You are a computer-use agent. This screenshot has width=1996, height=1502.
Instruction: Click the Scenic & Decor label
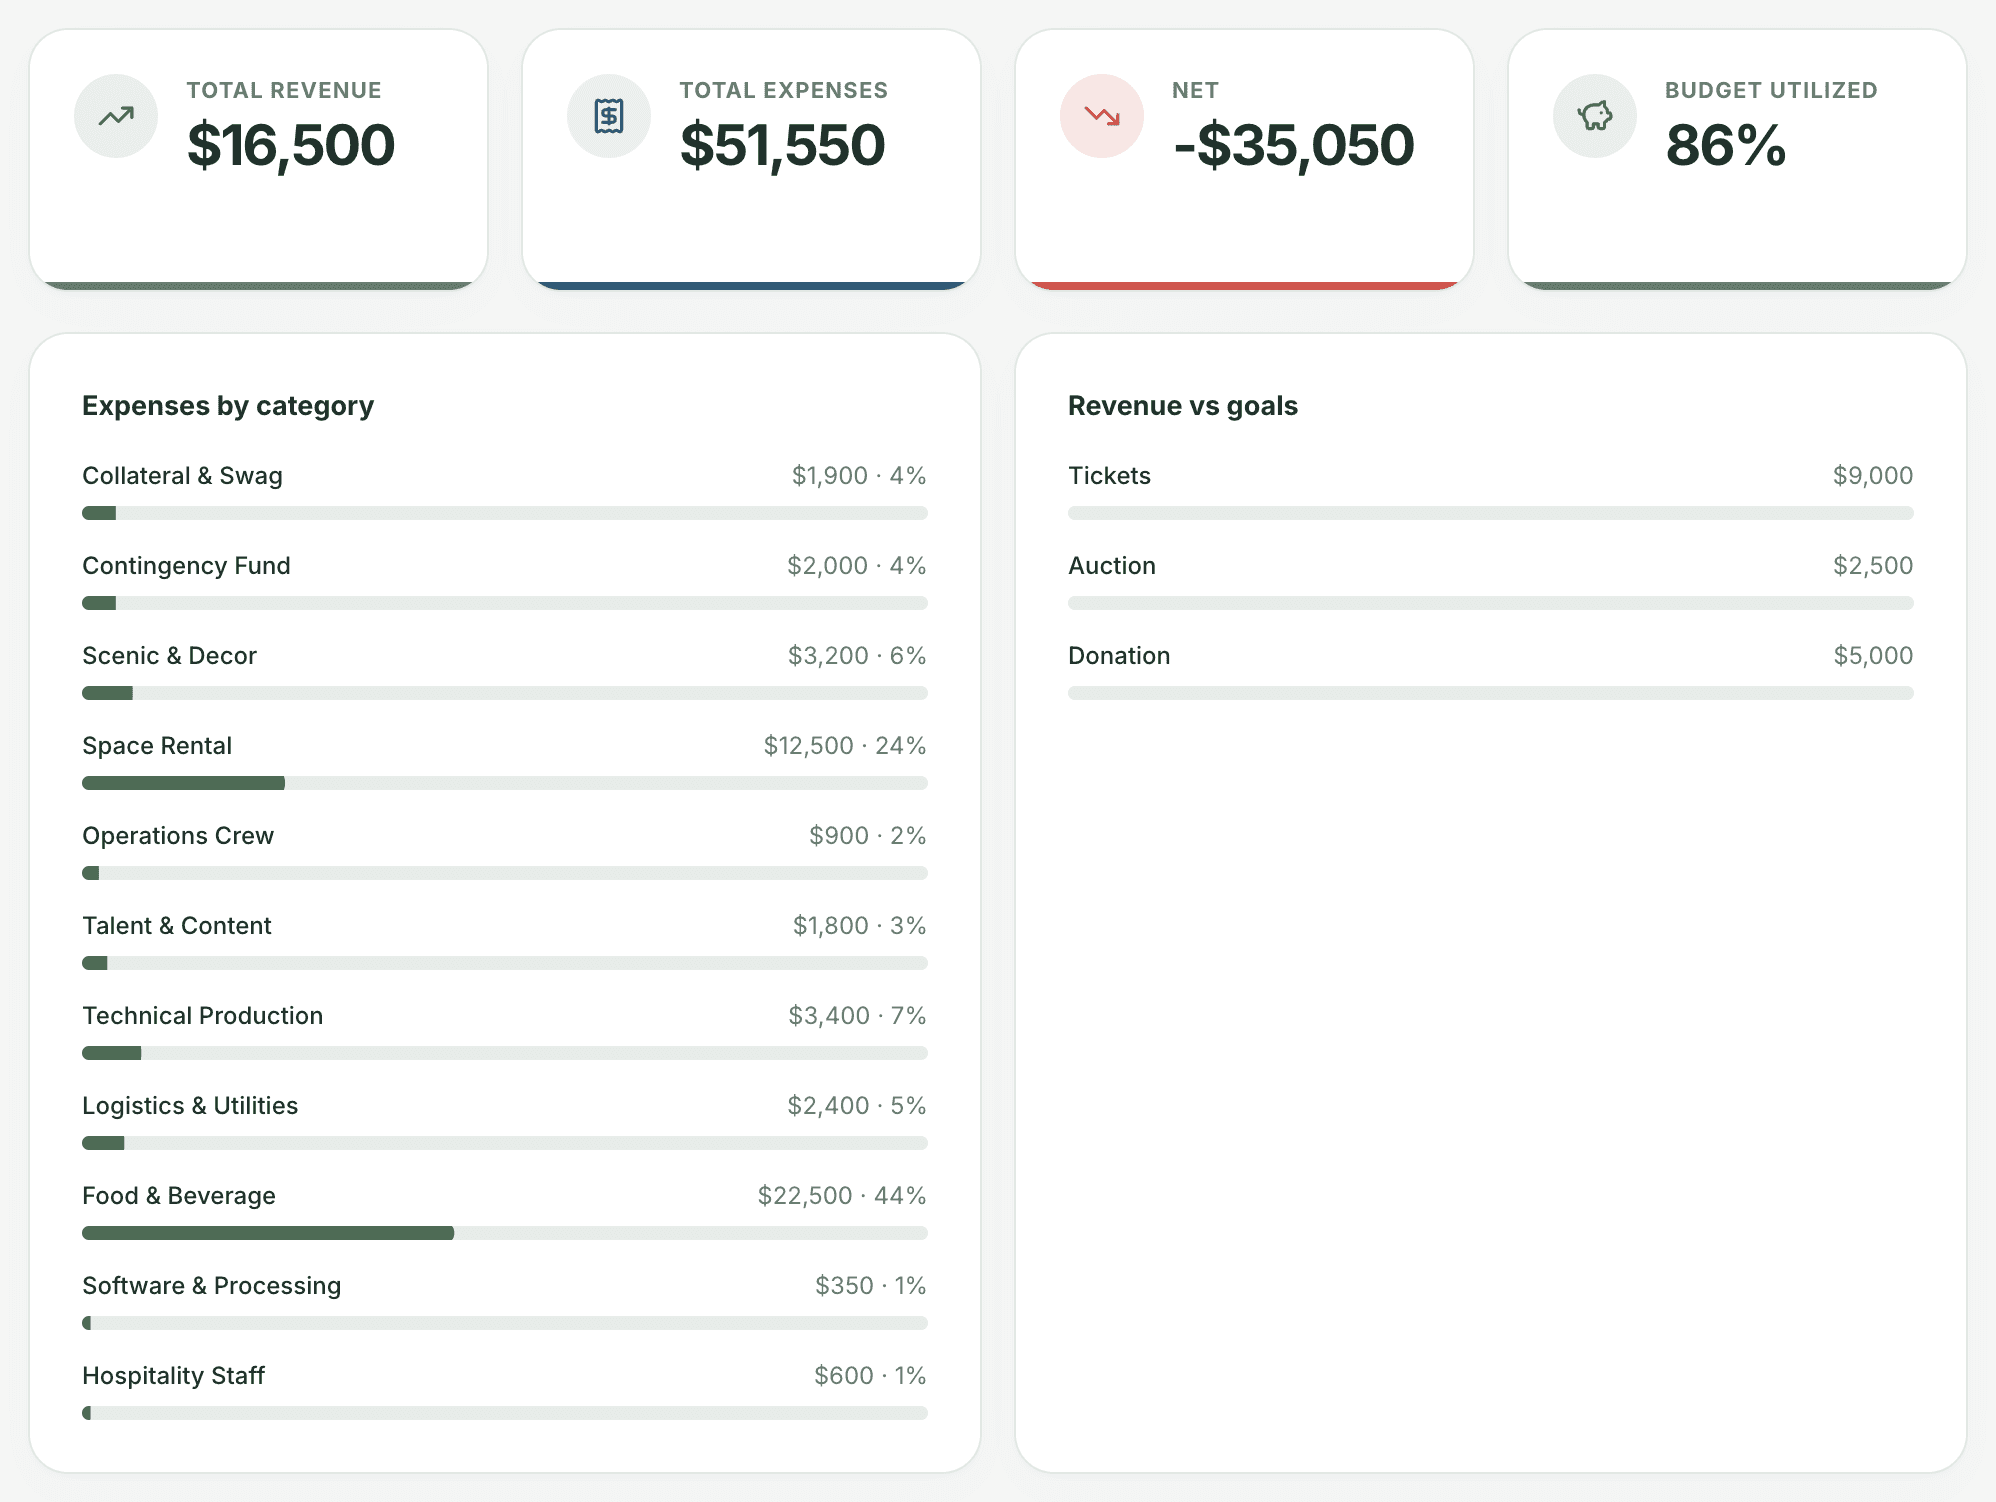point(169,656)
